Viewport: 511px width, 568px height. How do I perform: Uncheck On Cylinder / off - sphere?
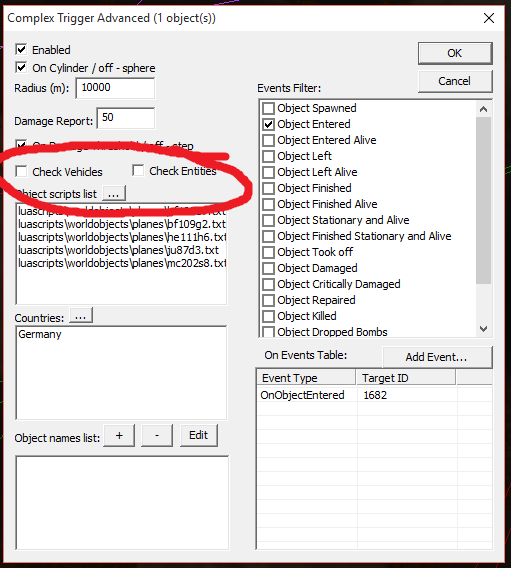coord(21,67)
